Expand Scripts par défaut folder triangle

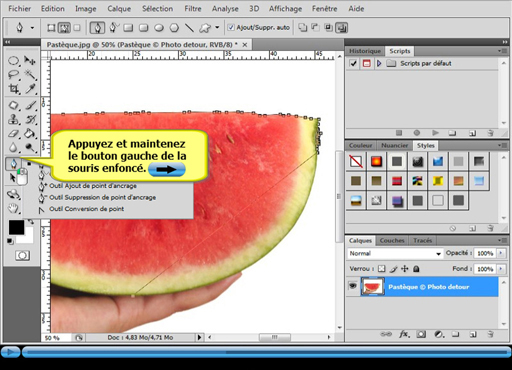click(379, 63)
